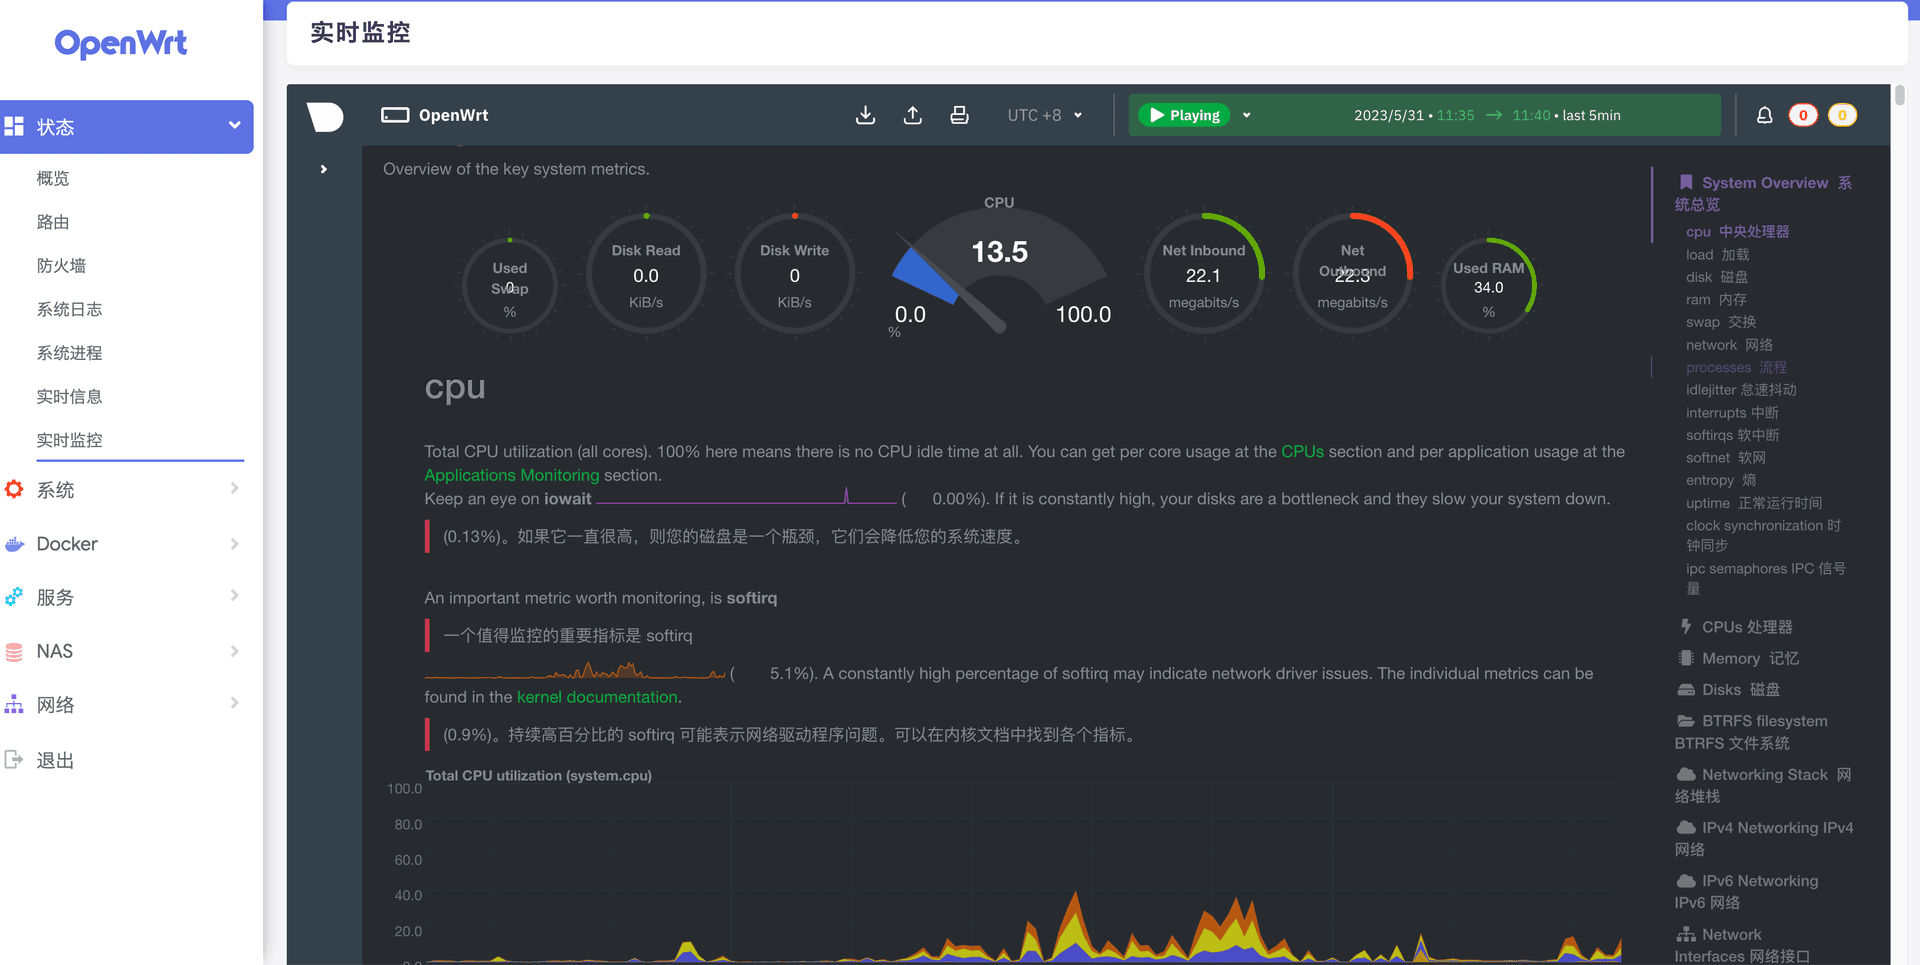Screen dimensions: 1920x965
Task: Select the 系统日志 menu item
Action: click(69, 309)
